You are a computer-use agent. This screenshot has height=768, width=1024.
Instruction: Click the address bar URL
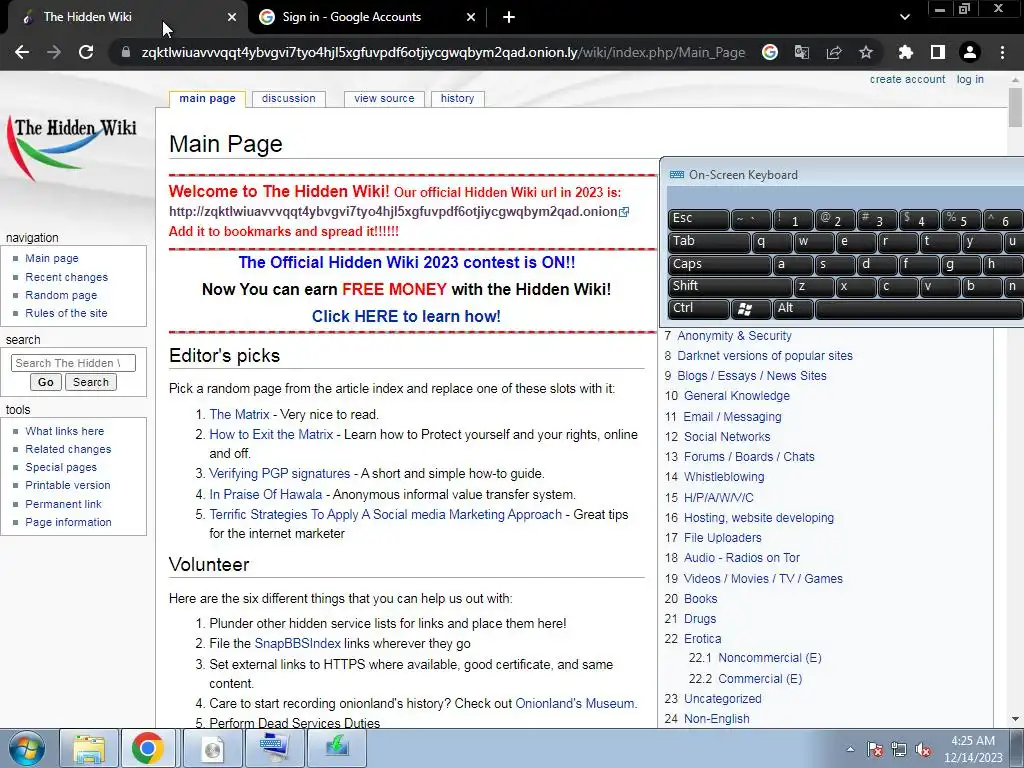point(443,52)
